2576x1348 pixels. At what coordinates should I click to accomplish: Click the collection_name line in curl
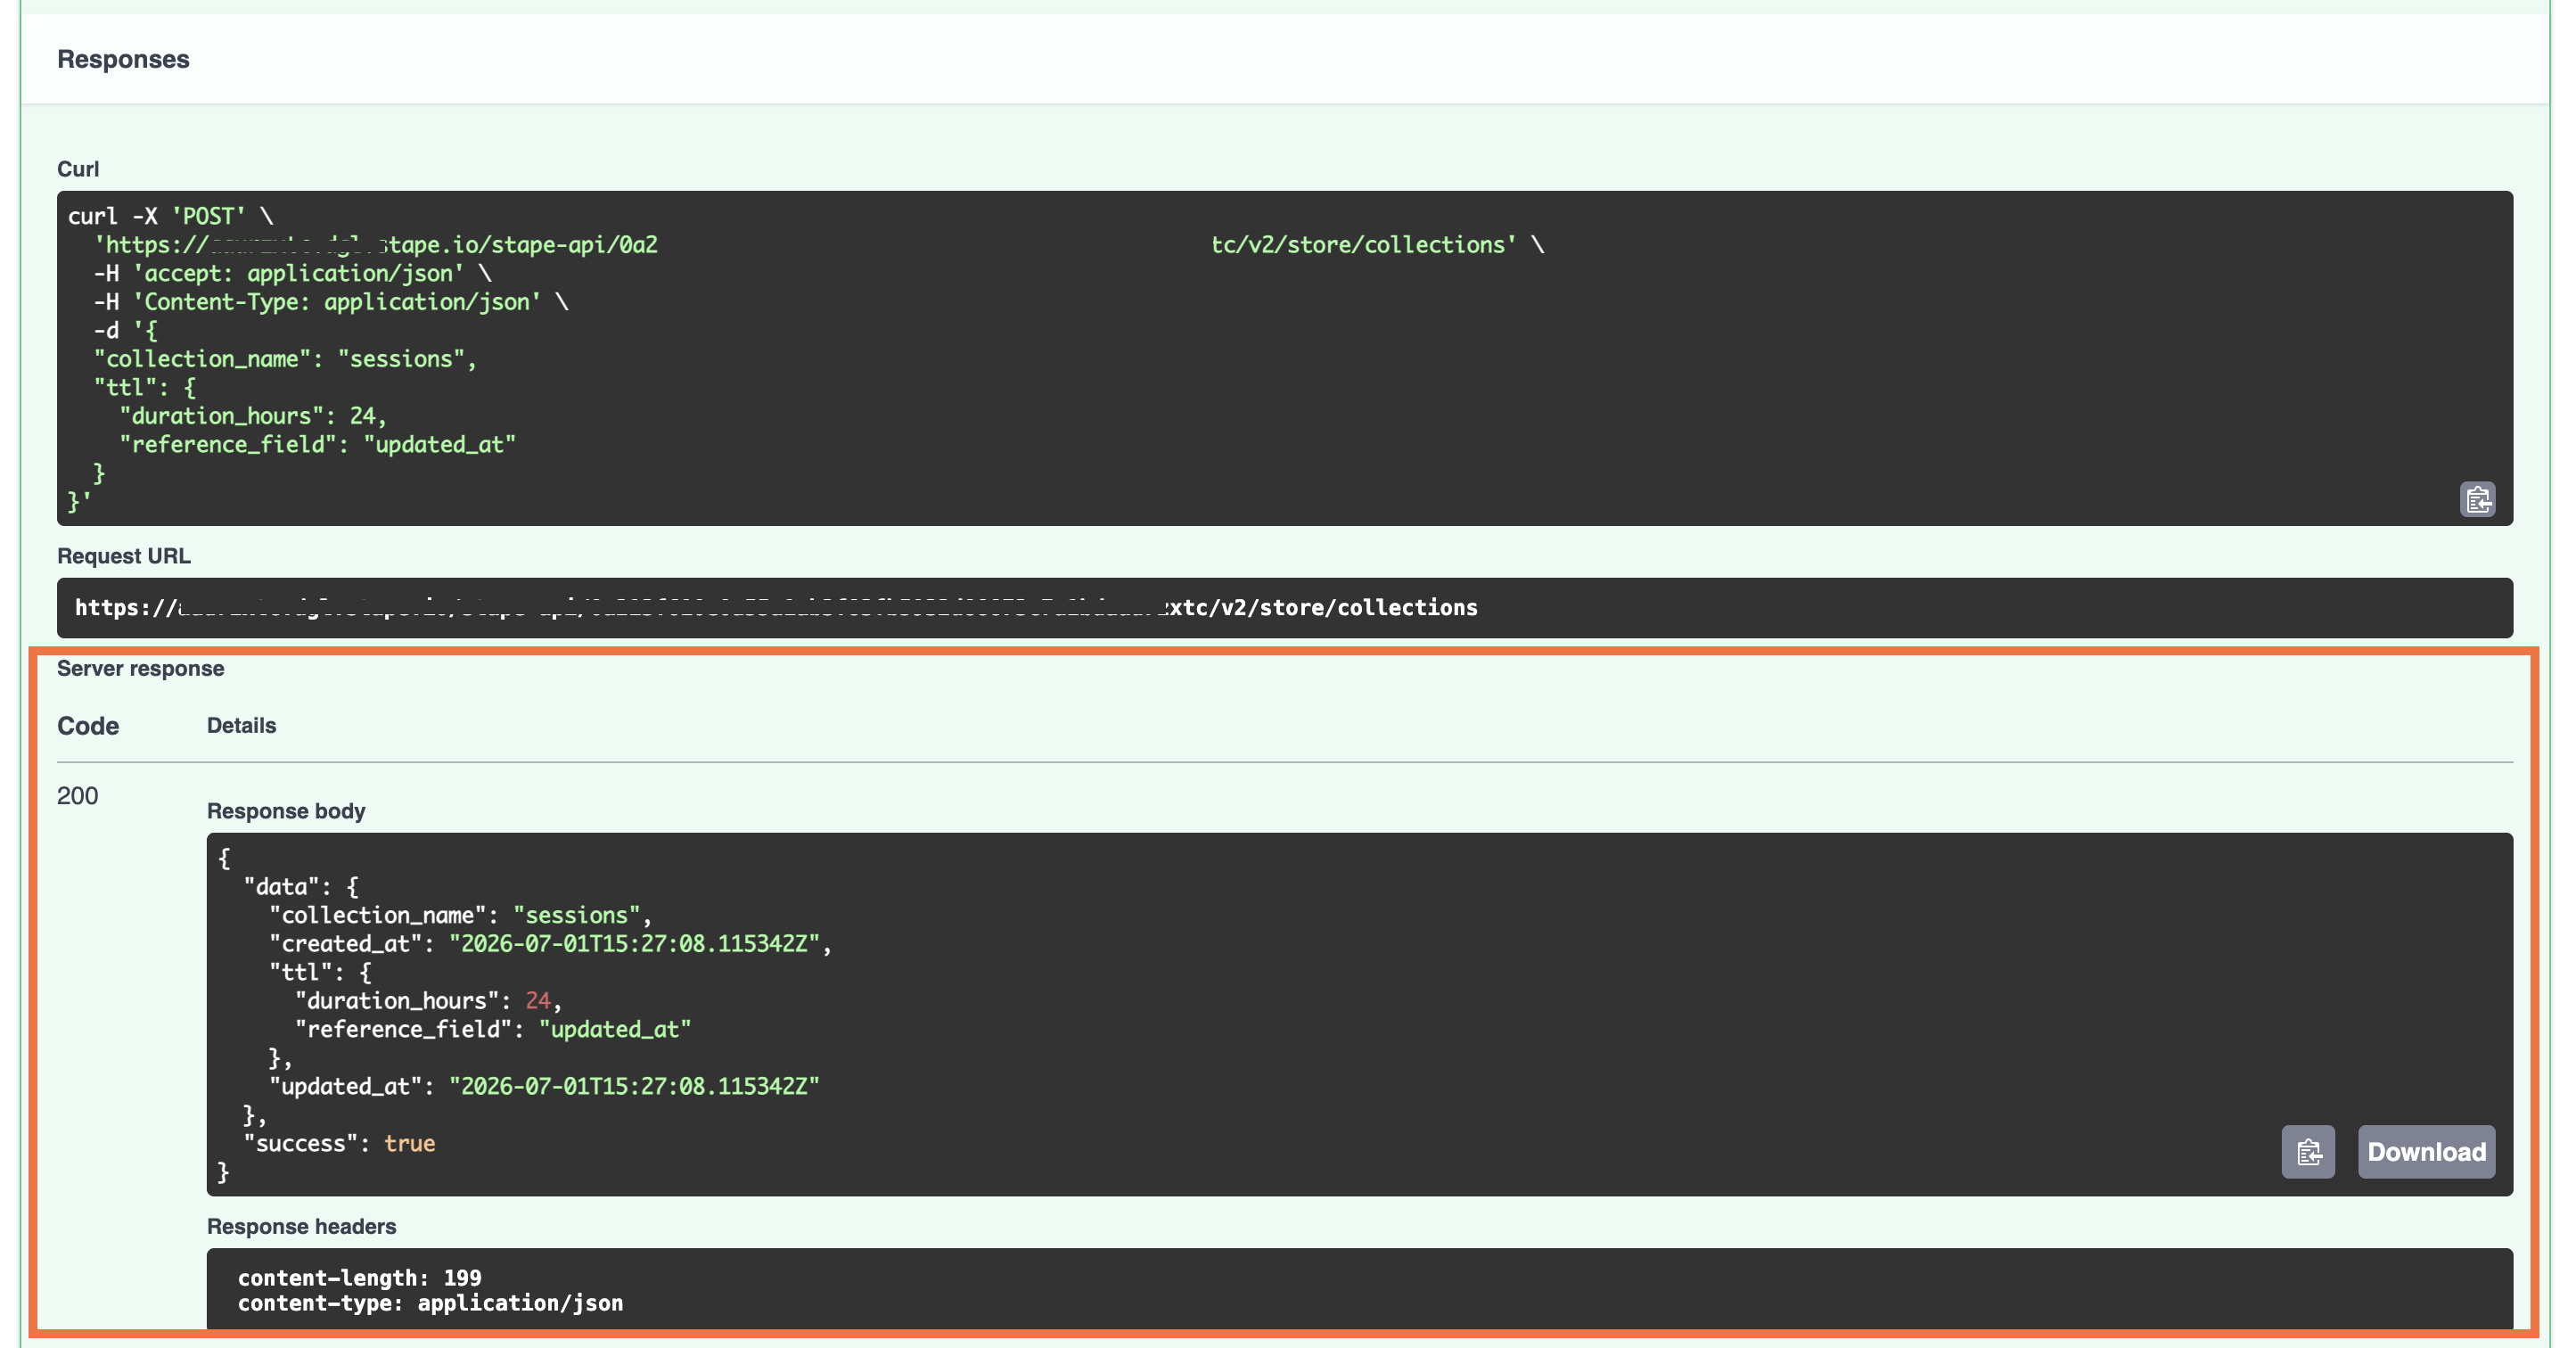pyautogui.click(x=286, y=359)
